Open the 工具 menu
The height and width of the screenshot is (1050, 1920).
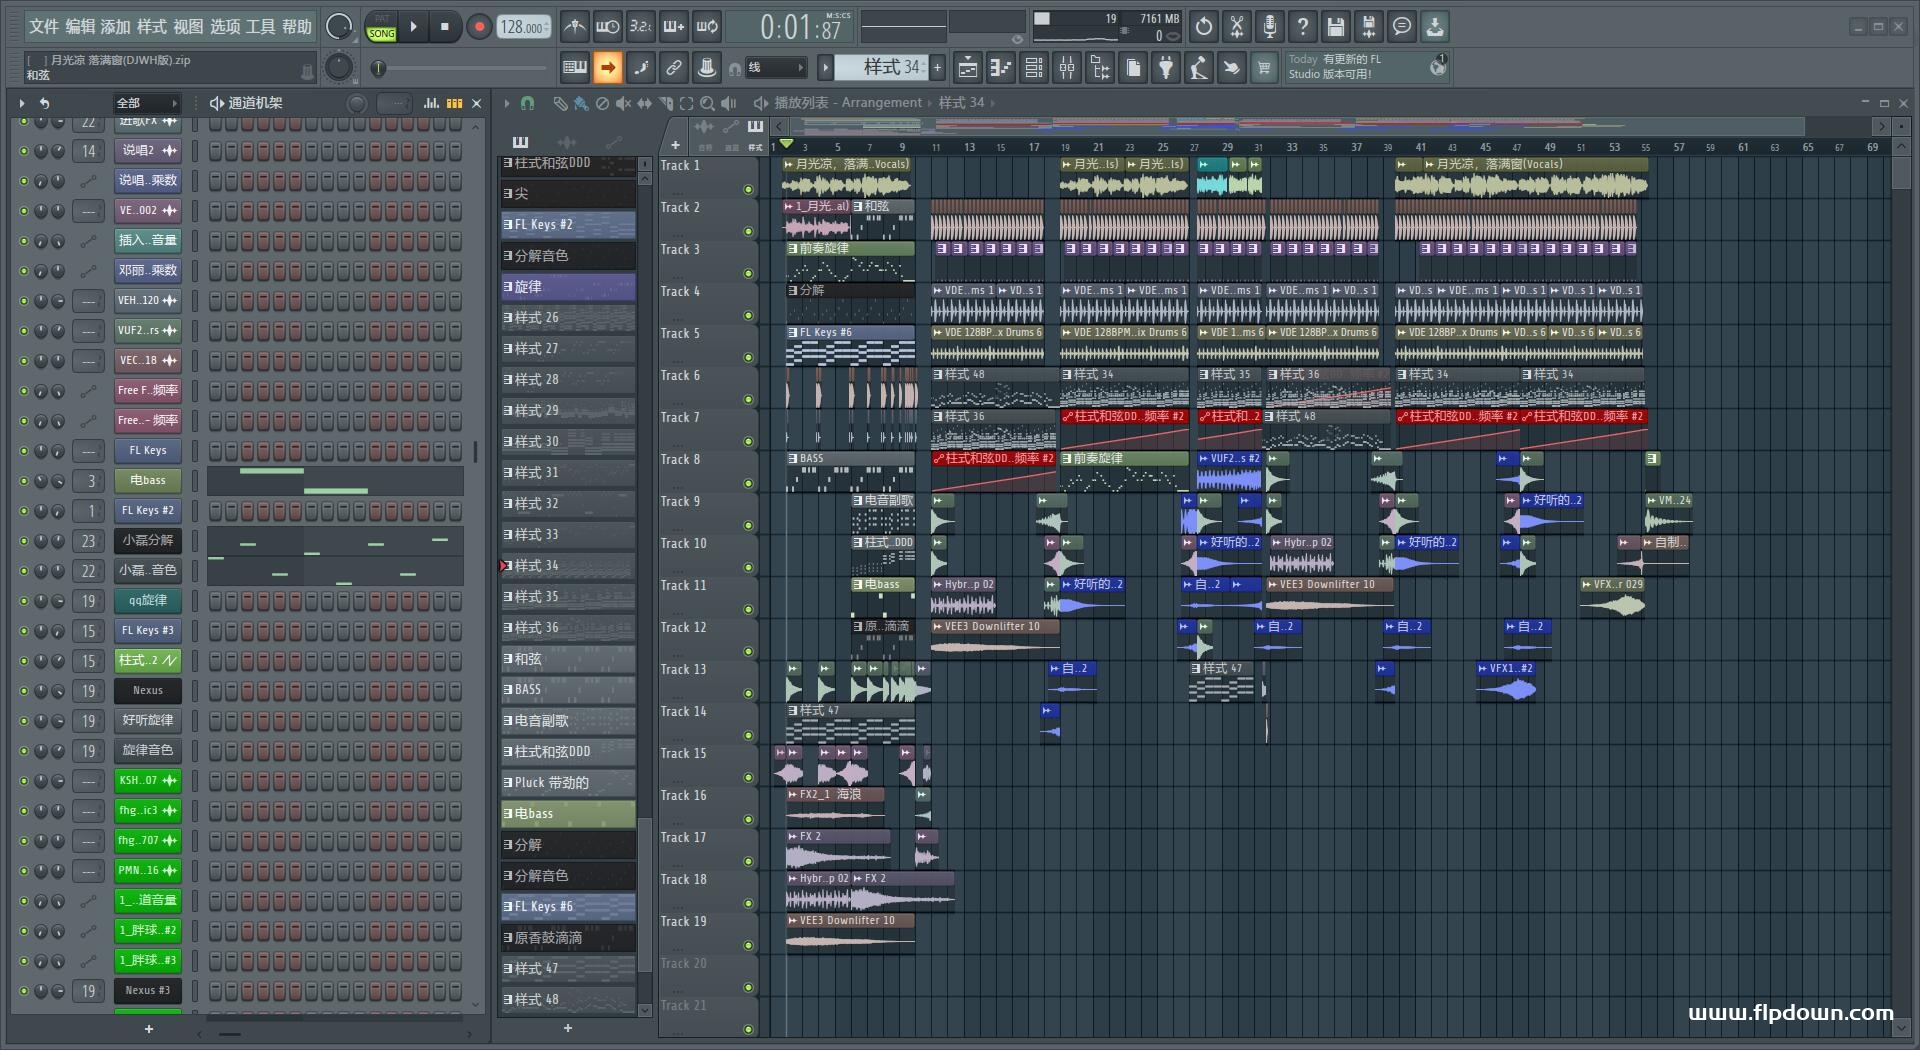pyautogui.click(x=260, y=27)
